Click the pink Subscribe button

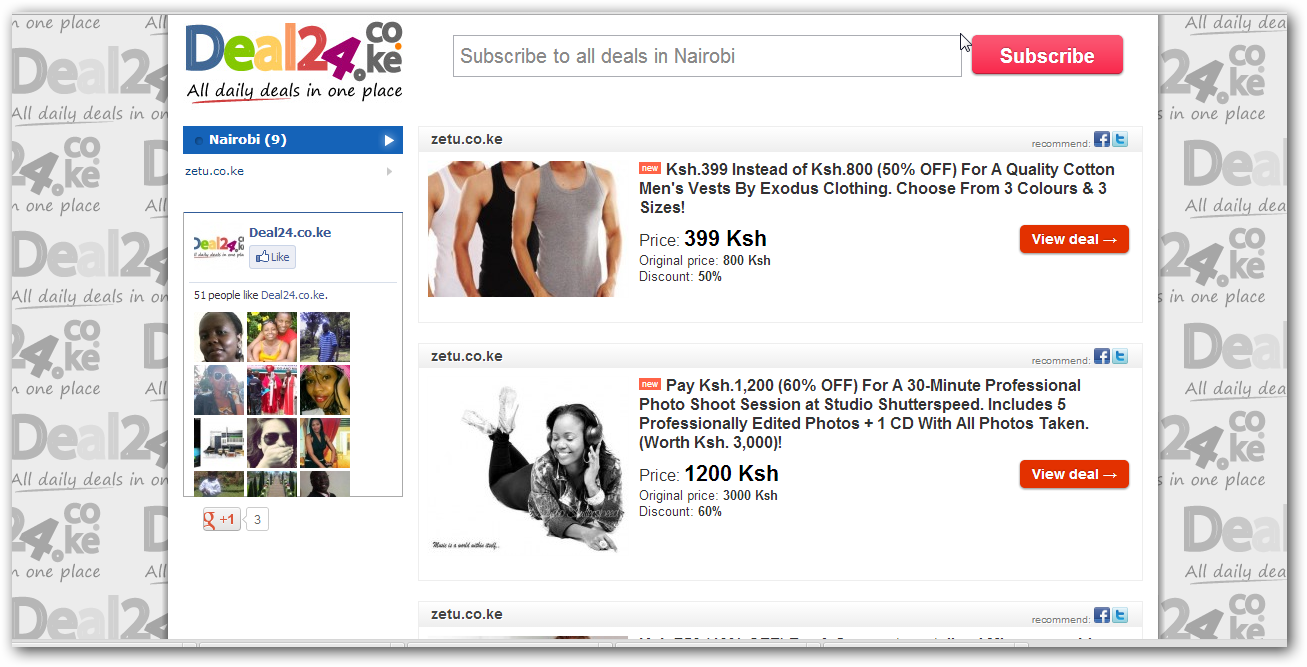coord(1047,56)
